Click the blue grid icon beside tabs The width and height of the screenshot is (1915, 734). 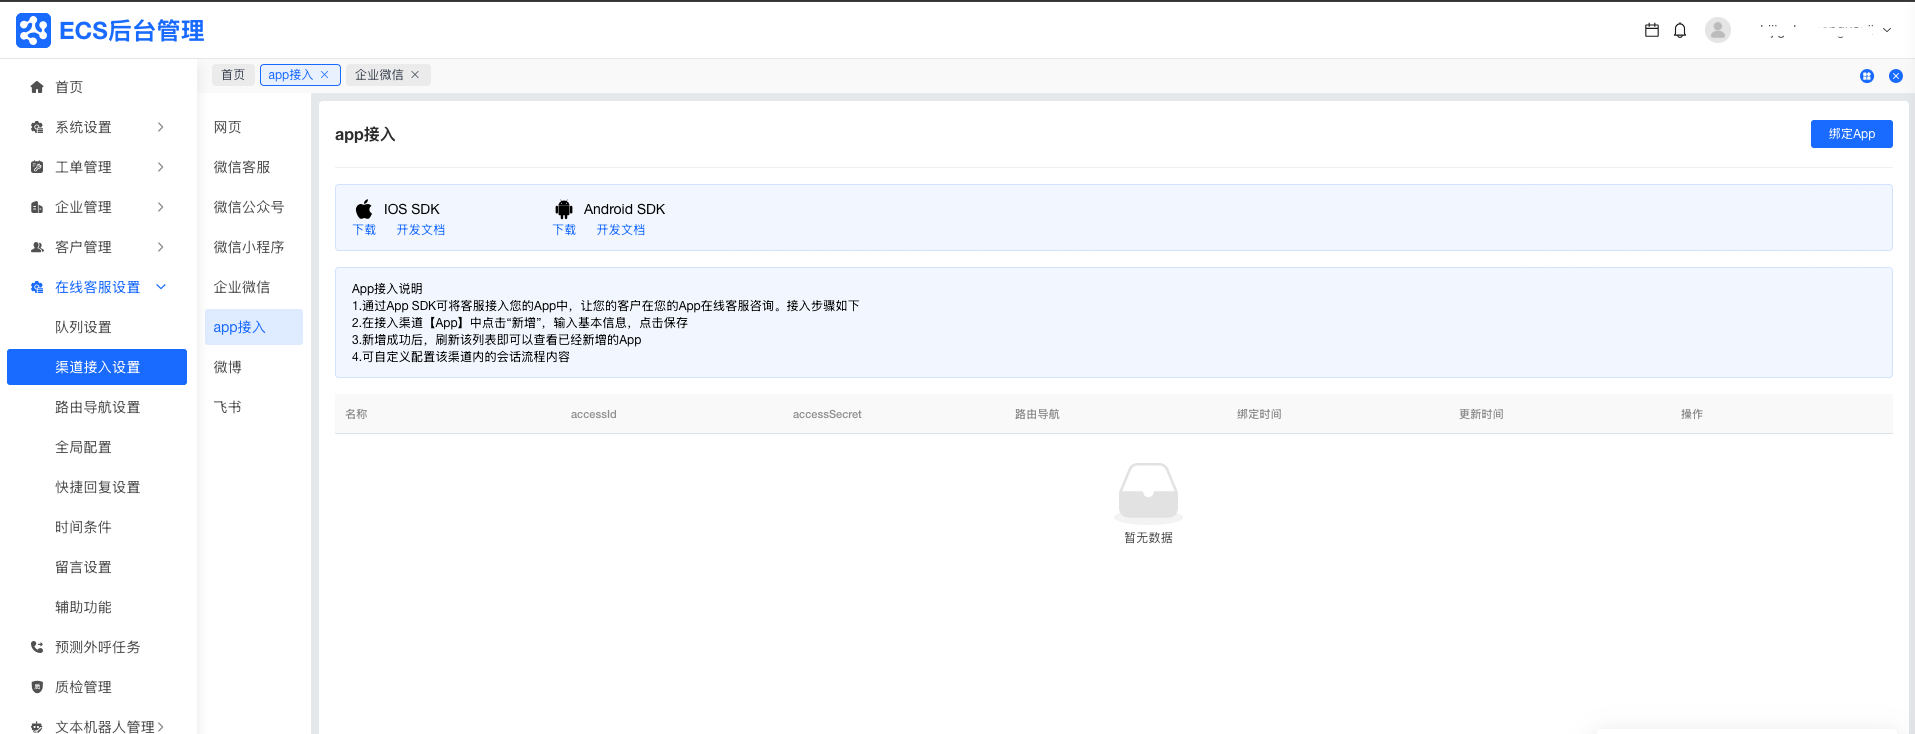point(1866,76)
